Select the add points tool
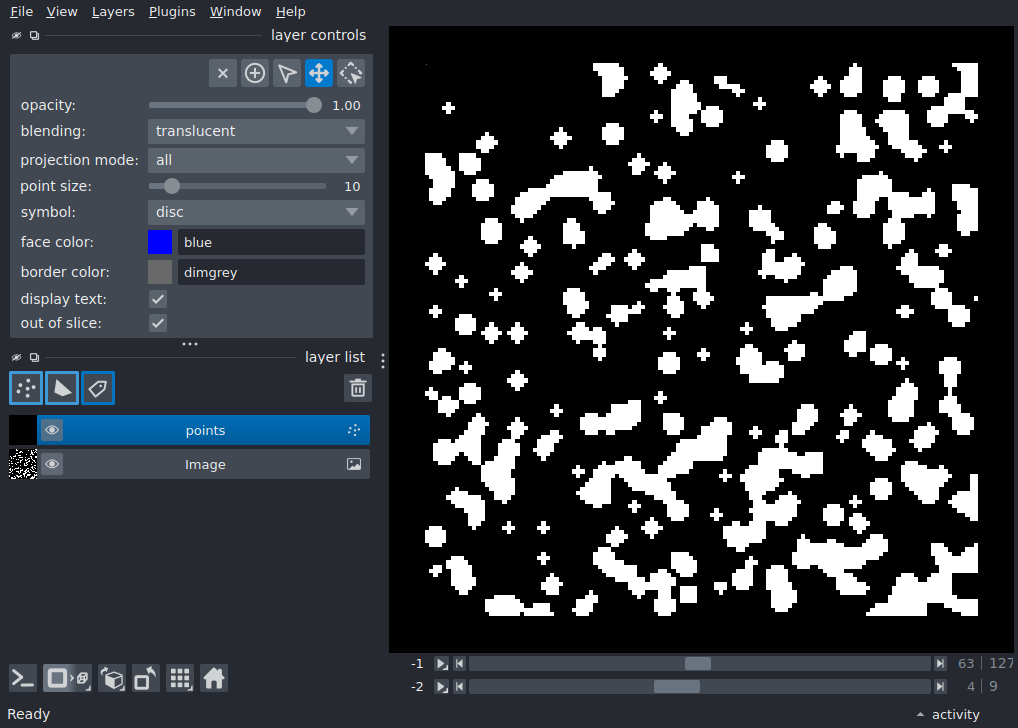The width and height of the screenshot is (1018, 728). (x=254, y=73)
